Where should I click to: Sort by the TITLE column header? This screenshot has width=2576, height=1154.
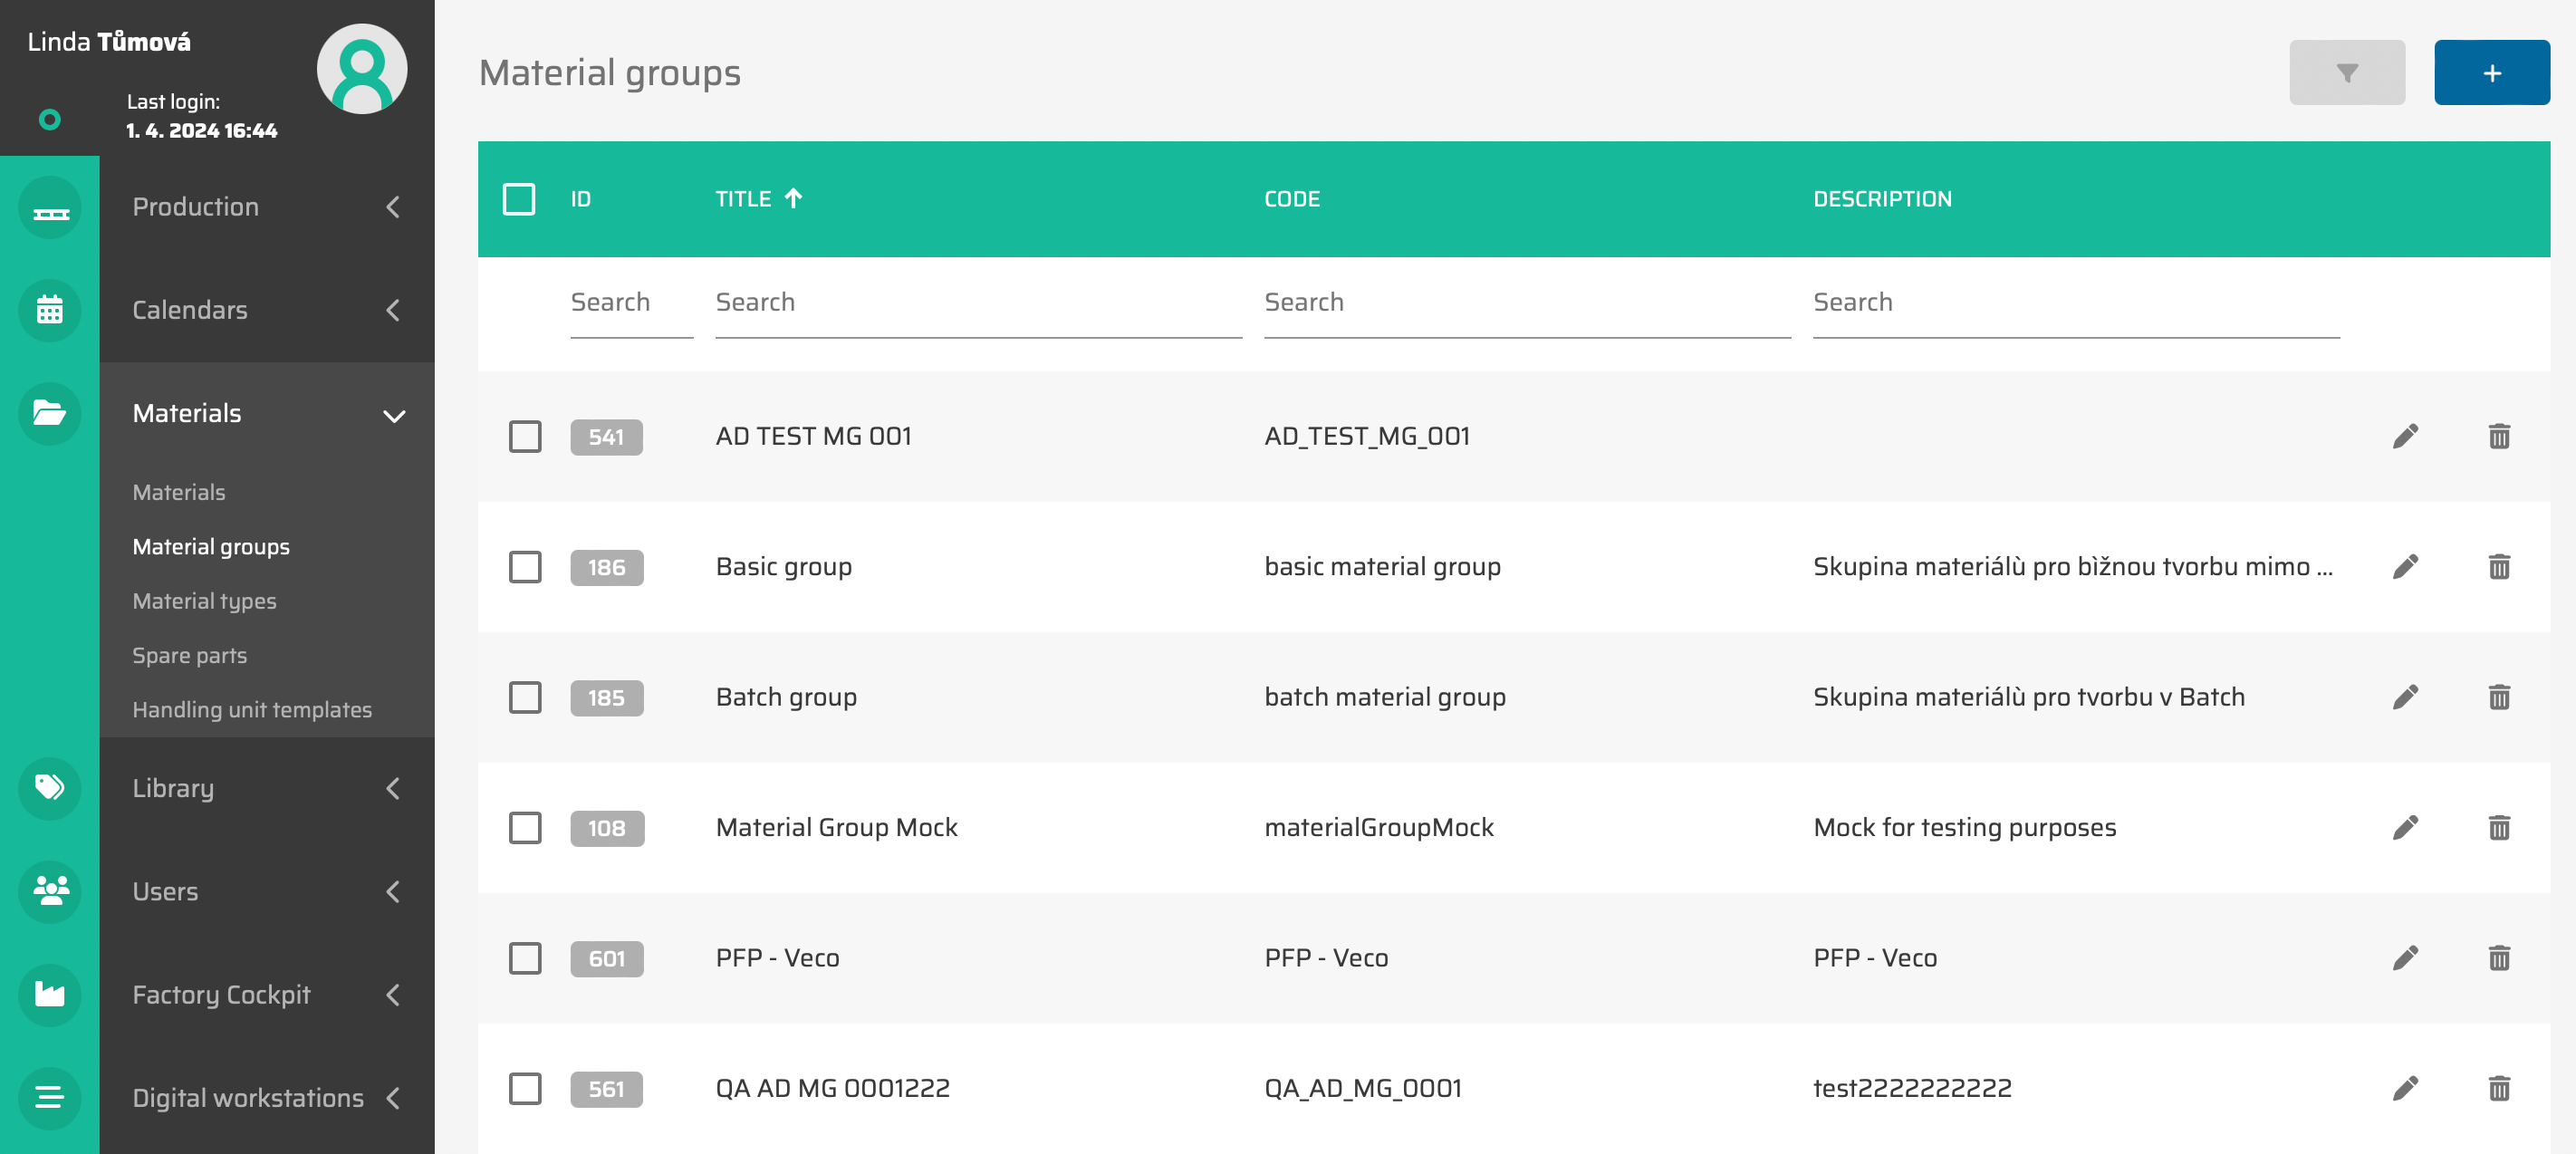[x=743, y=199]
